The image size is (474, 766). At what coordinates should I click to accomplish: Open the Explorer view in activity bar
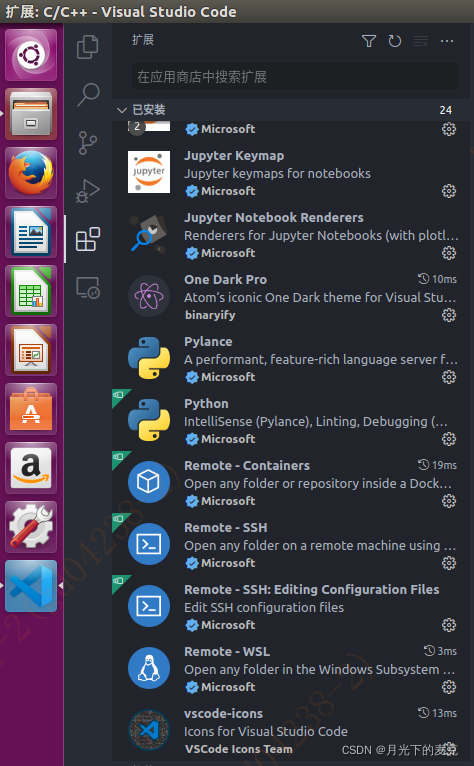point(88,47)
